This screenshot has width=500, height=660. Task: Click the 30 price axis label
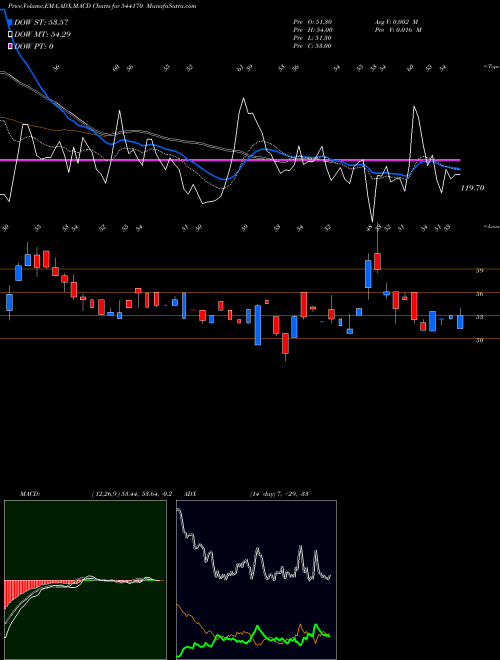coord(479,341)
